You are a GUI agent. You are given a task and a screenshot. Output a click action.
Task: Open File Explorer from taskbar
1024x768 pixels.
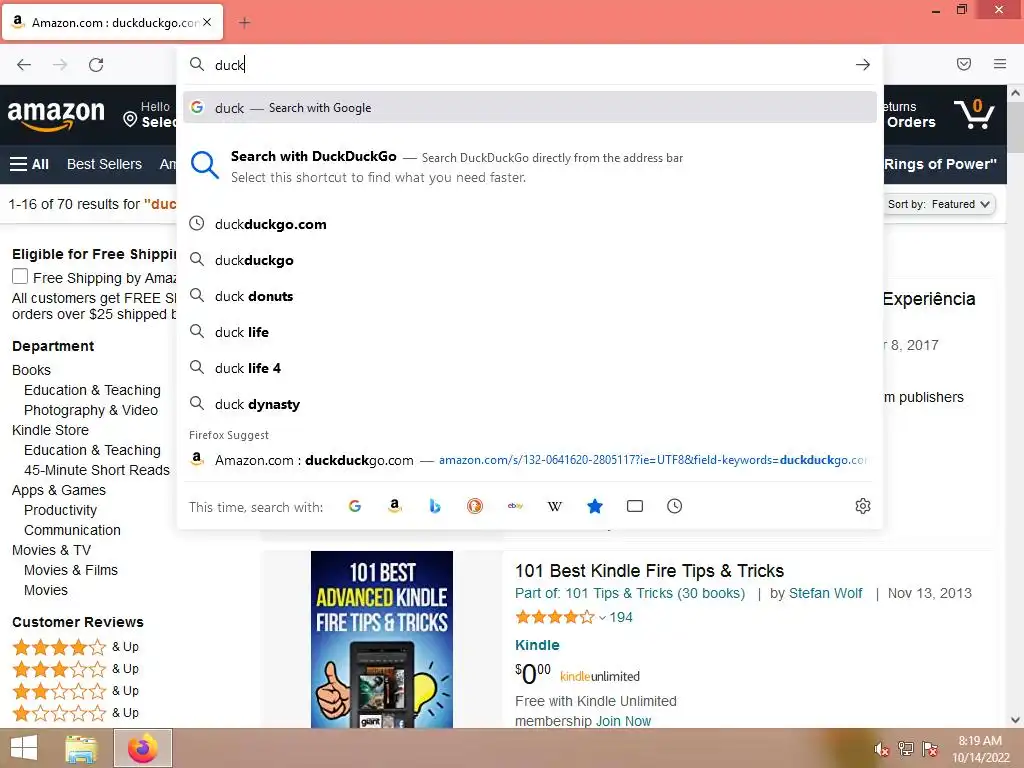tap(81, 748)
